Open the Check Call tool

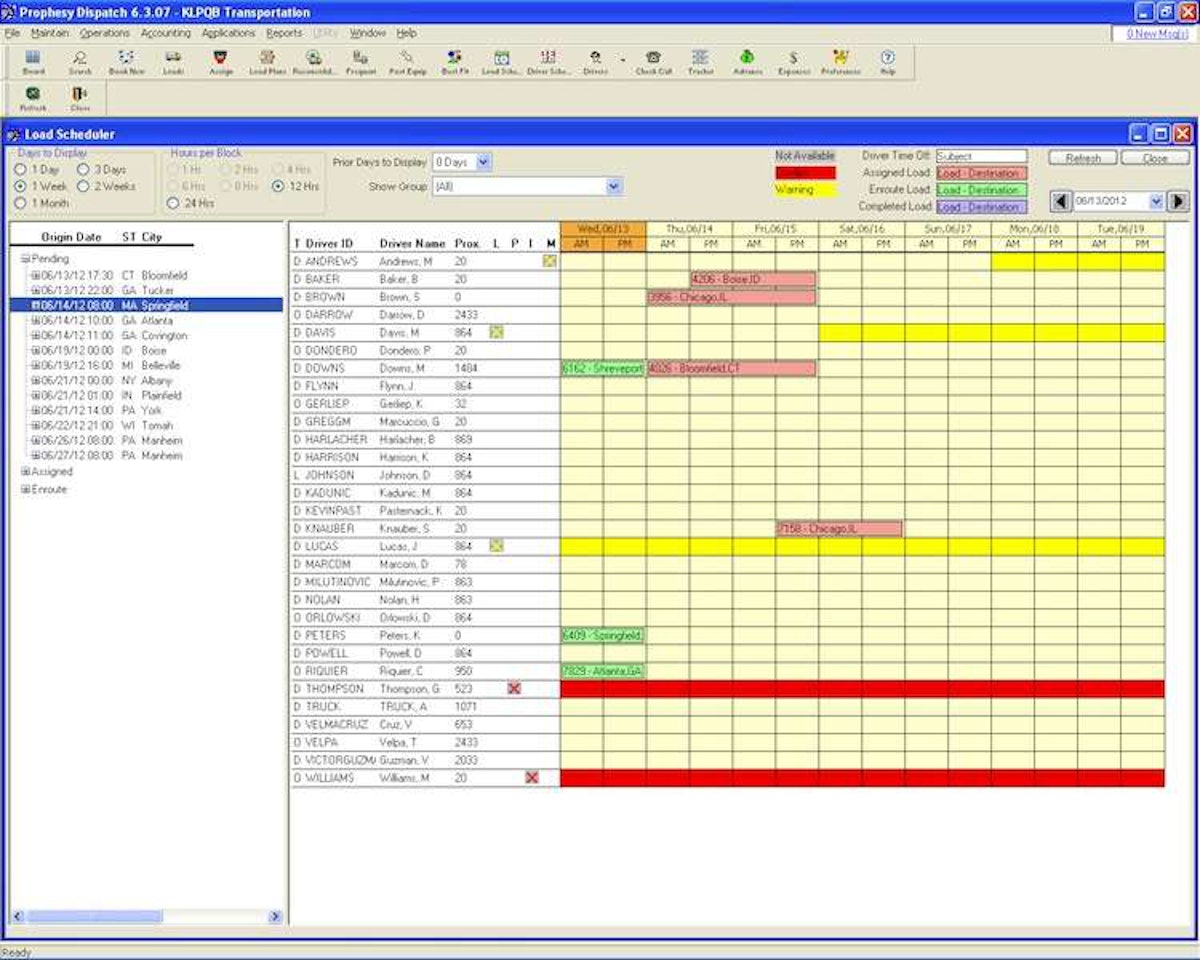[x=653, y=60]
